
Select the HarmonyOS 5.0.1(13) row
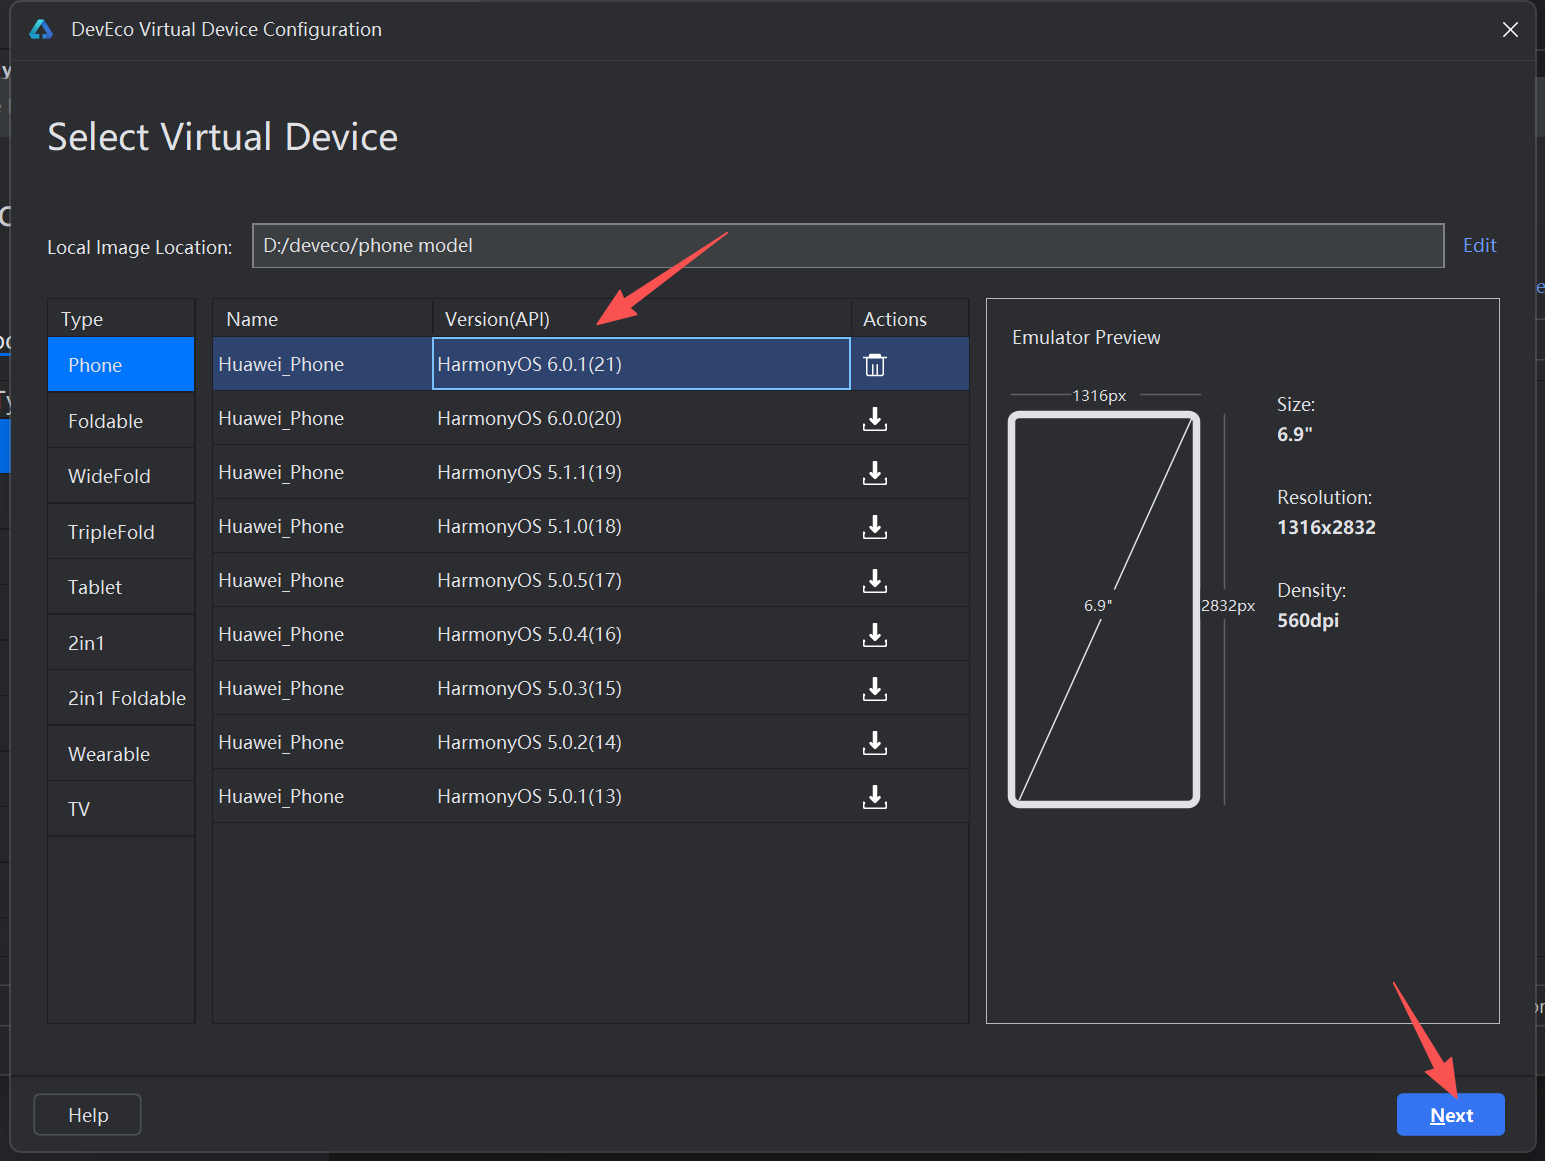pos(590,796)
